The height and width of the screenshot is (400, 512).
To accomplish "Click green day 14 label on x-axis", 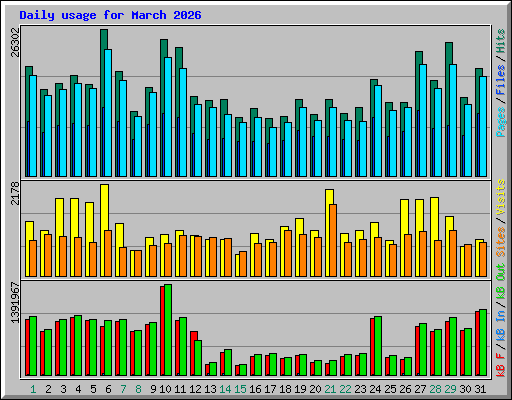I will [225, 389].
